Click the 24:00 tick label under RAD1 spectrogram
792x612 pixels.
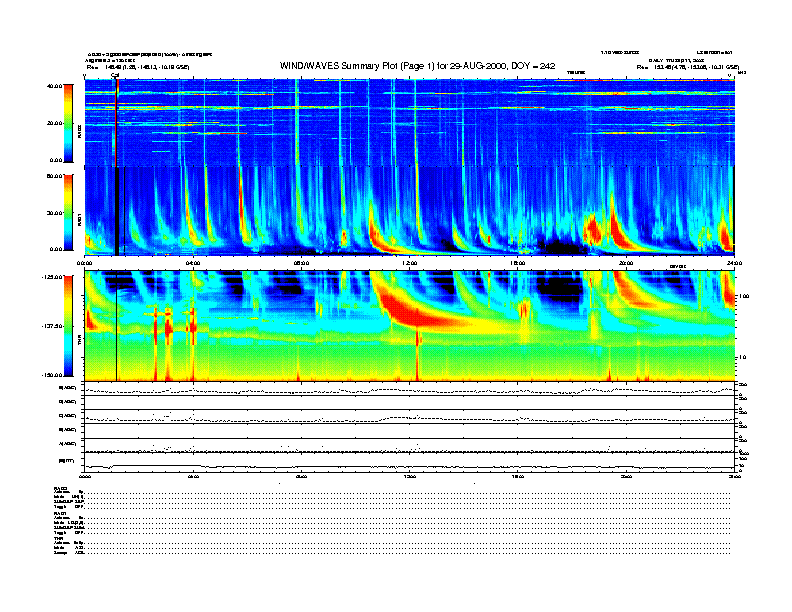pyautogui.click(x=734, y=263)
